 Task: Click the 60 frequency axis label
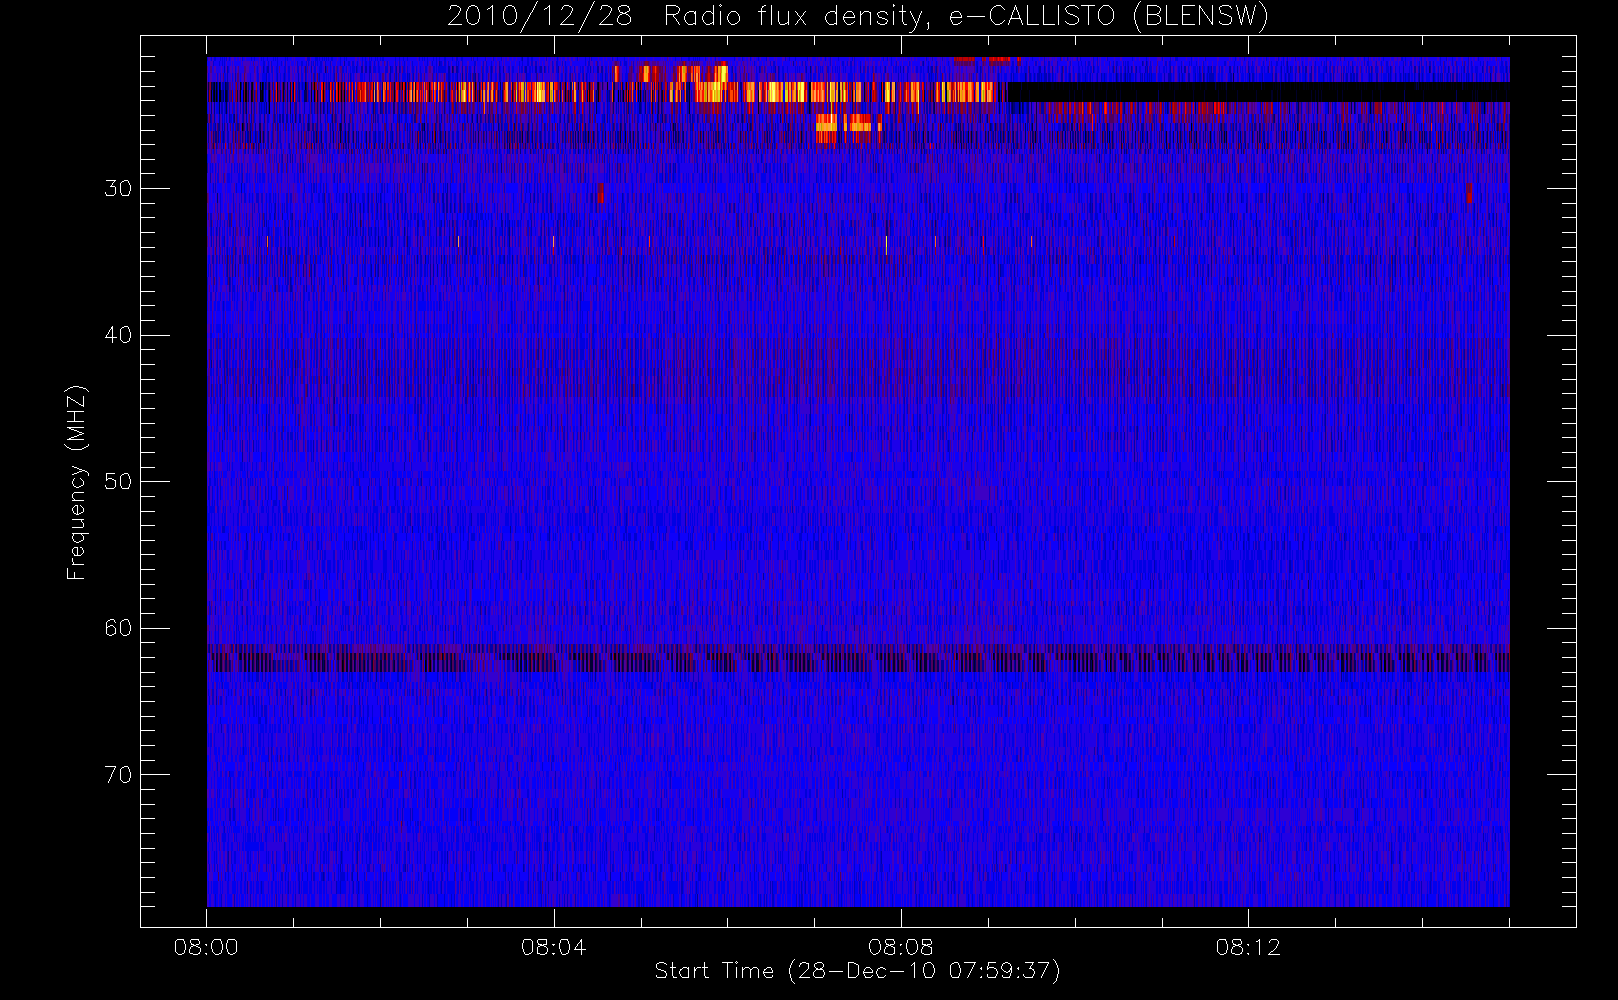pyautogui.click(x=118, y=628)
